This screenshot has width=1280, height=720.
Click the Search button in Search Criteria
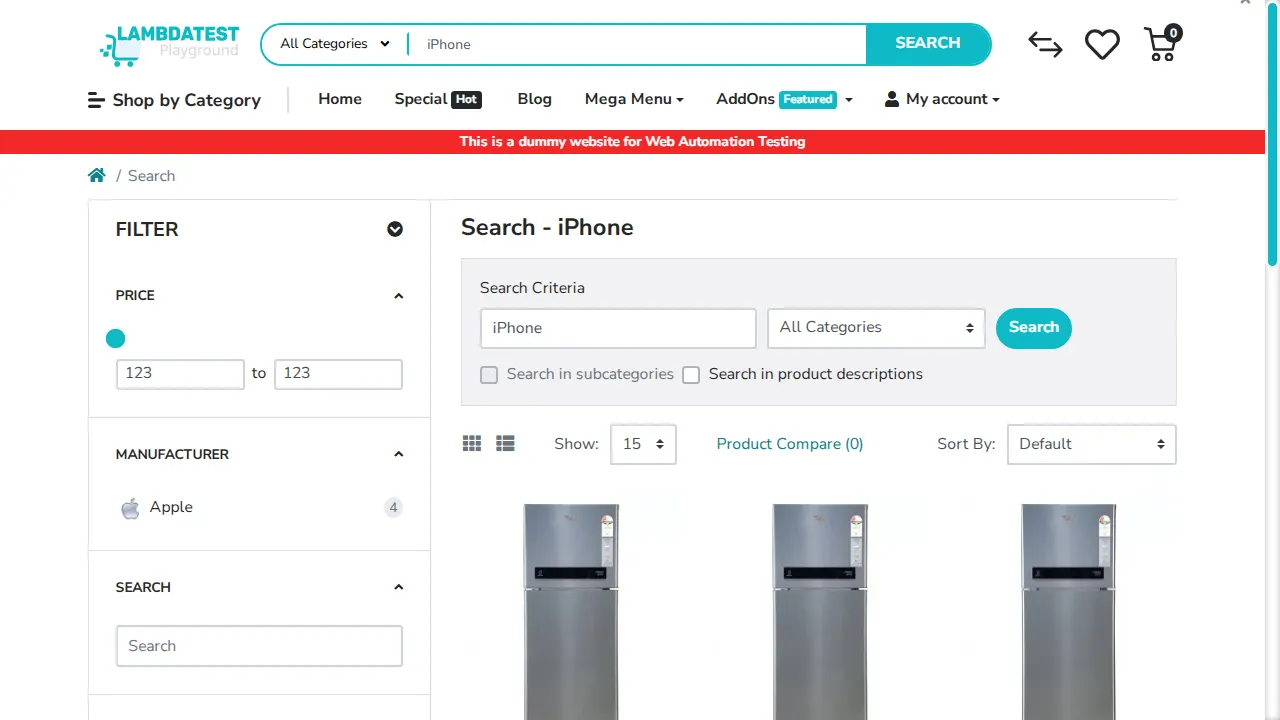click(1034, 328)
